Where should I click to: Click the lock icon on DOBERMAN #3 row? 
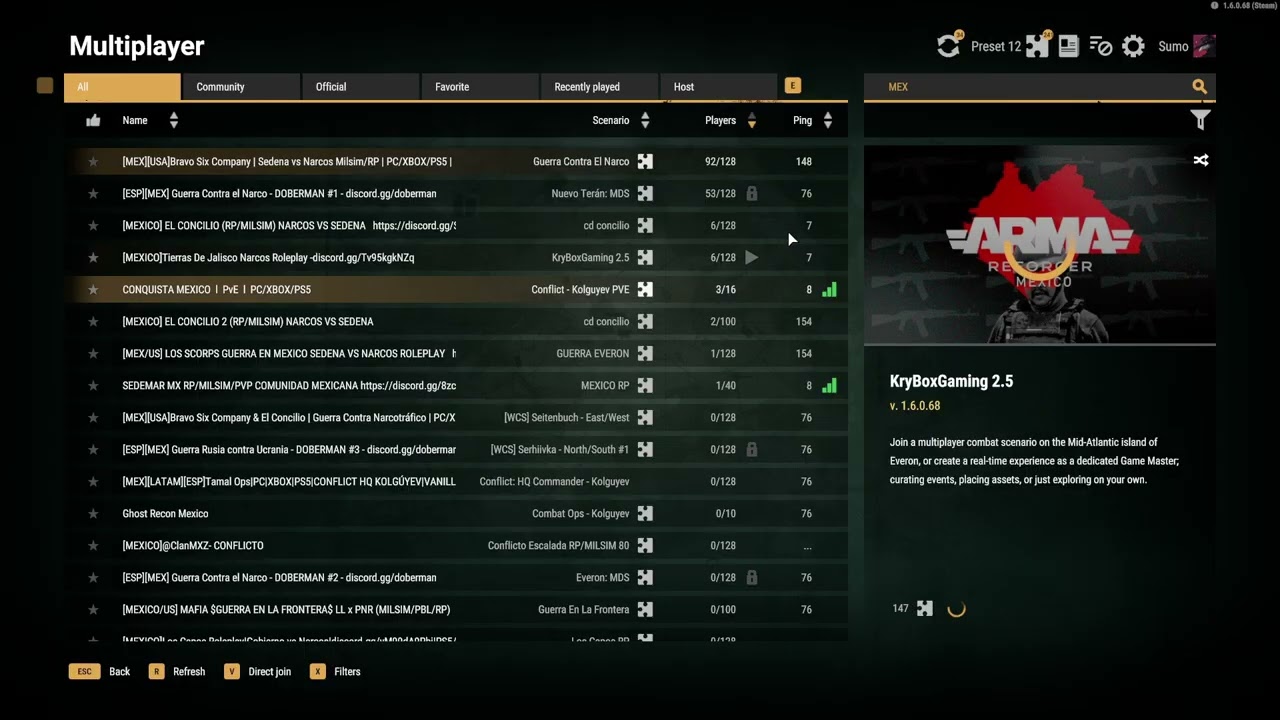752,449
